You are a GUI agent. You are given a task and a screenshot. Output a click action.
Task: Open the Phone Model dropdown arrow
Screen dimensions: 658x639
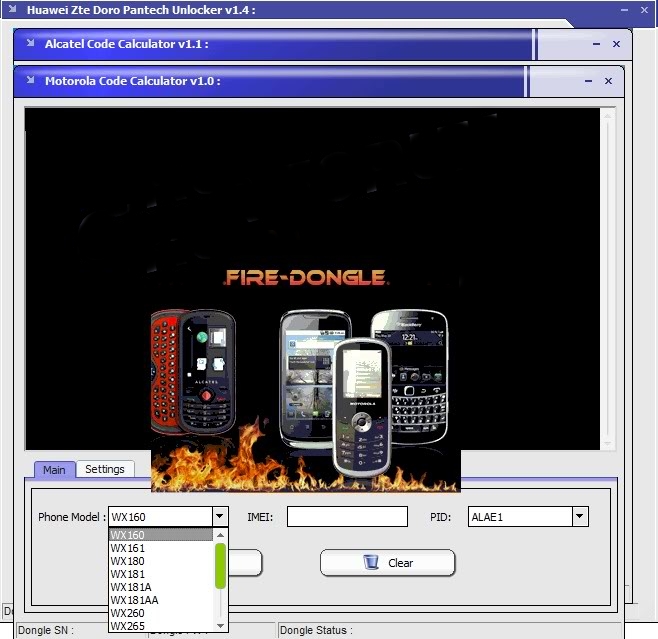(x=220, y=516)
